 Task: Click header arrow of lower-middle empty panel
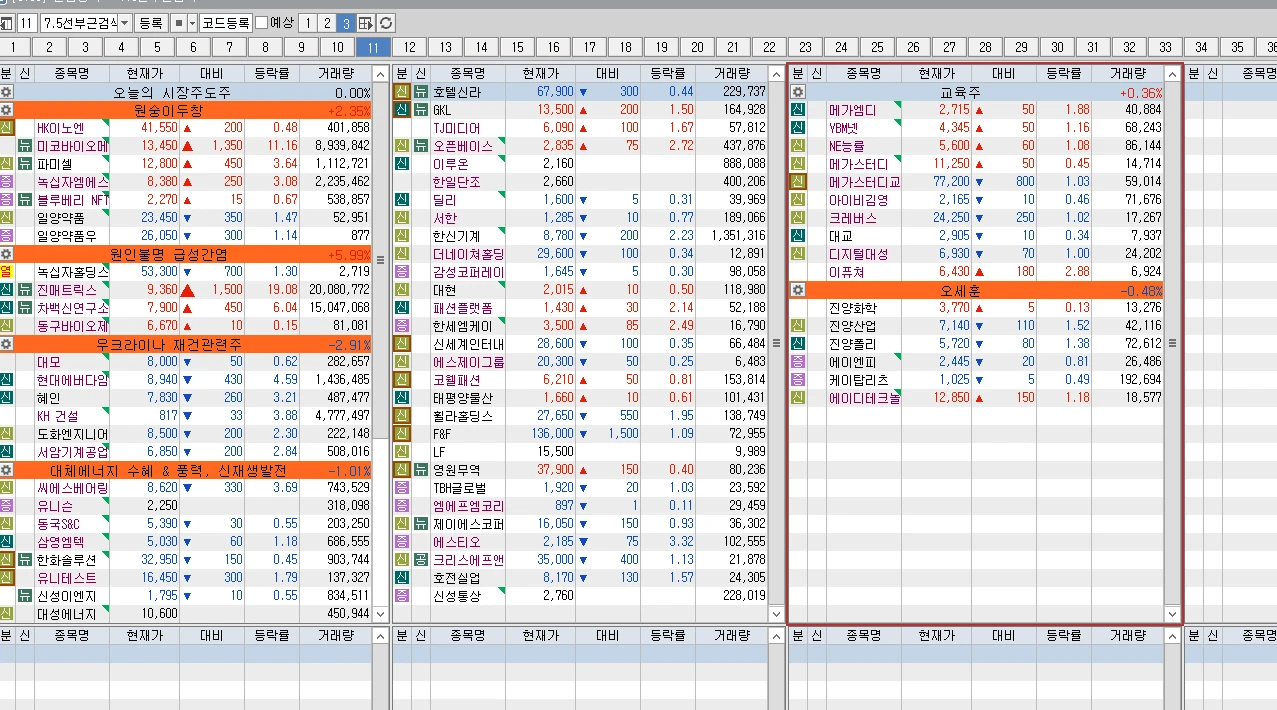(776, 636)
